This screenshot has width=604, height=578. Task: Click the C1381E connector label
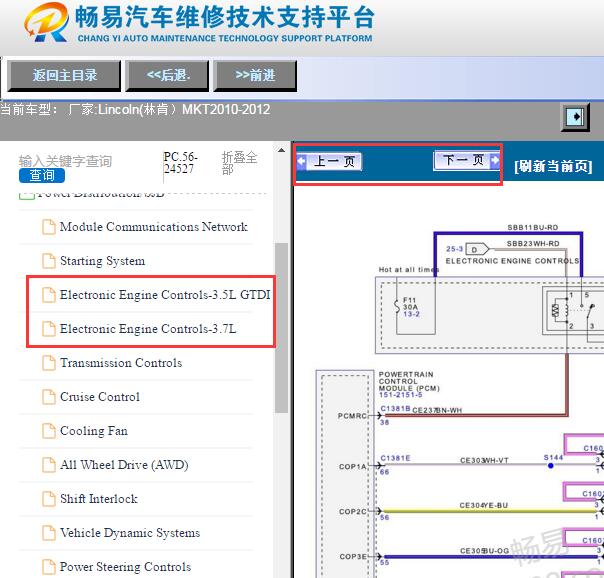click(395, 458)
